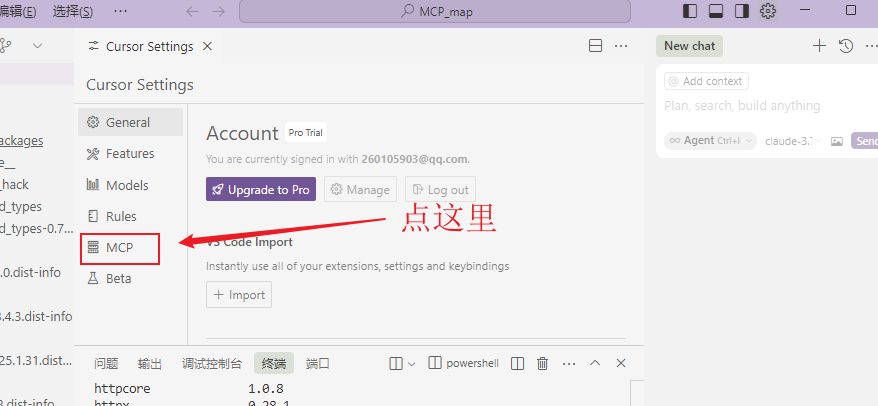Image resolution: width=878 pixels, height=406 pixels.
Task: Open the Rules settings section
Action: tap(130, 216)
